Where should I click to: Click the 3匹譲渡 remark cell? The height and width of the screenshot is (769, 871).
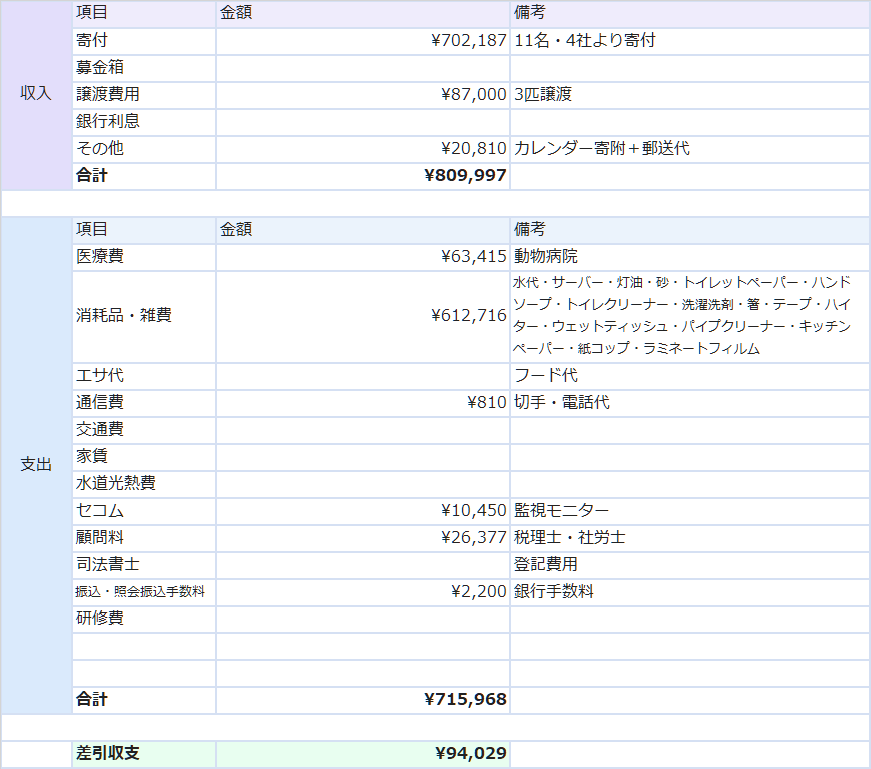coord(689,95)
